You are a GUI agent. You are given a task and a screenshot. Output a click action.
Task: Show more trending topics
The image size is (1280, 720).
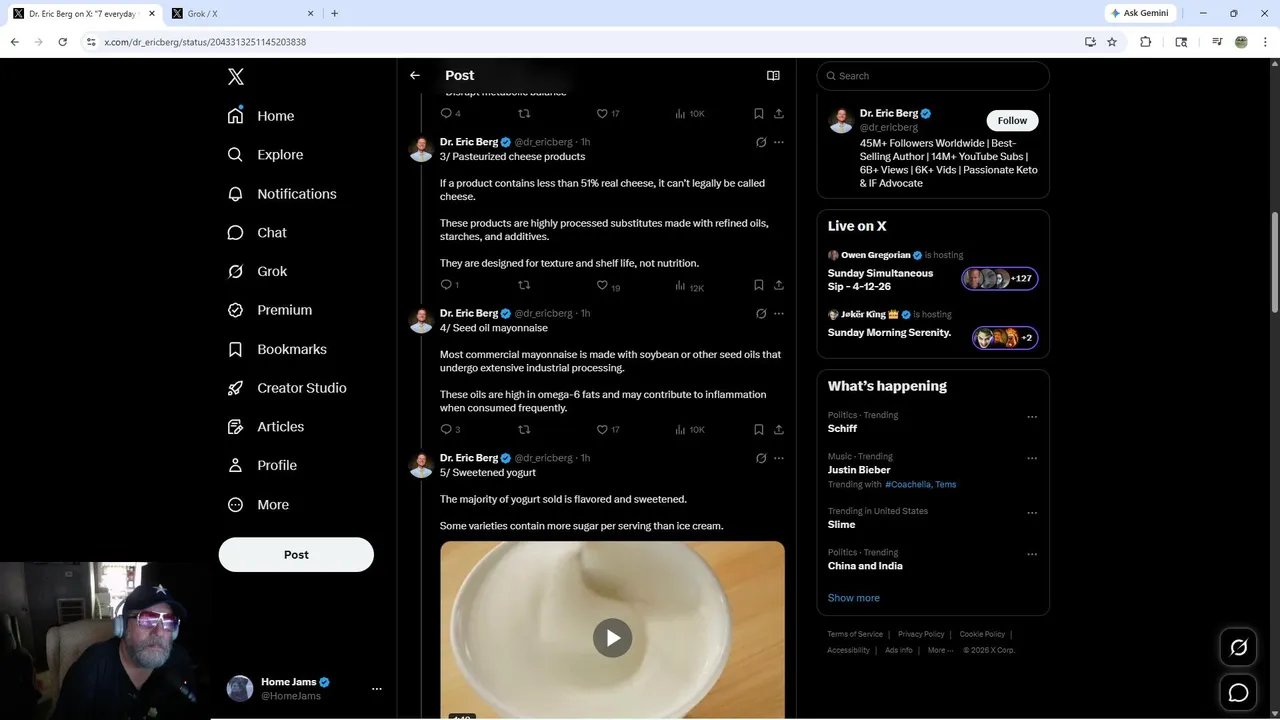853,598
